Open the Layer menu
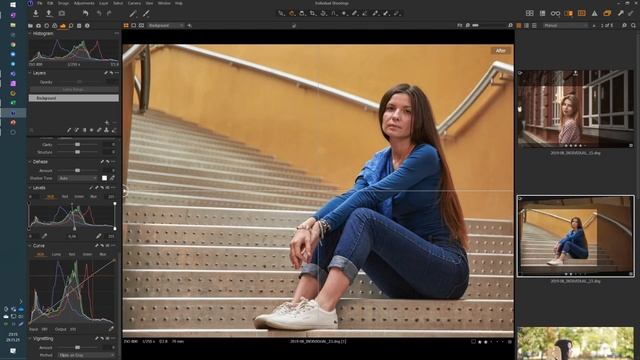The height and width of the screenshot is (360, 640). 104,3
